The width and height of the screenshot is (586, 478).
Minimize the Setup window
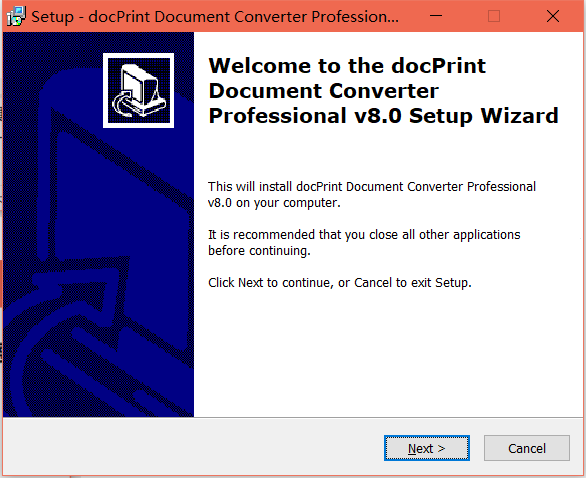pyautogui.click(x=436, y=16)
